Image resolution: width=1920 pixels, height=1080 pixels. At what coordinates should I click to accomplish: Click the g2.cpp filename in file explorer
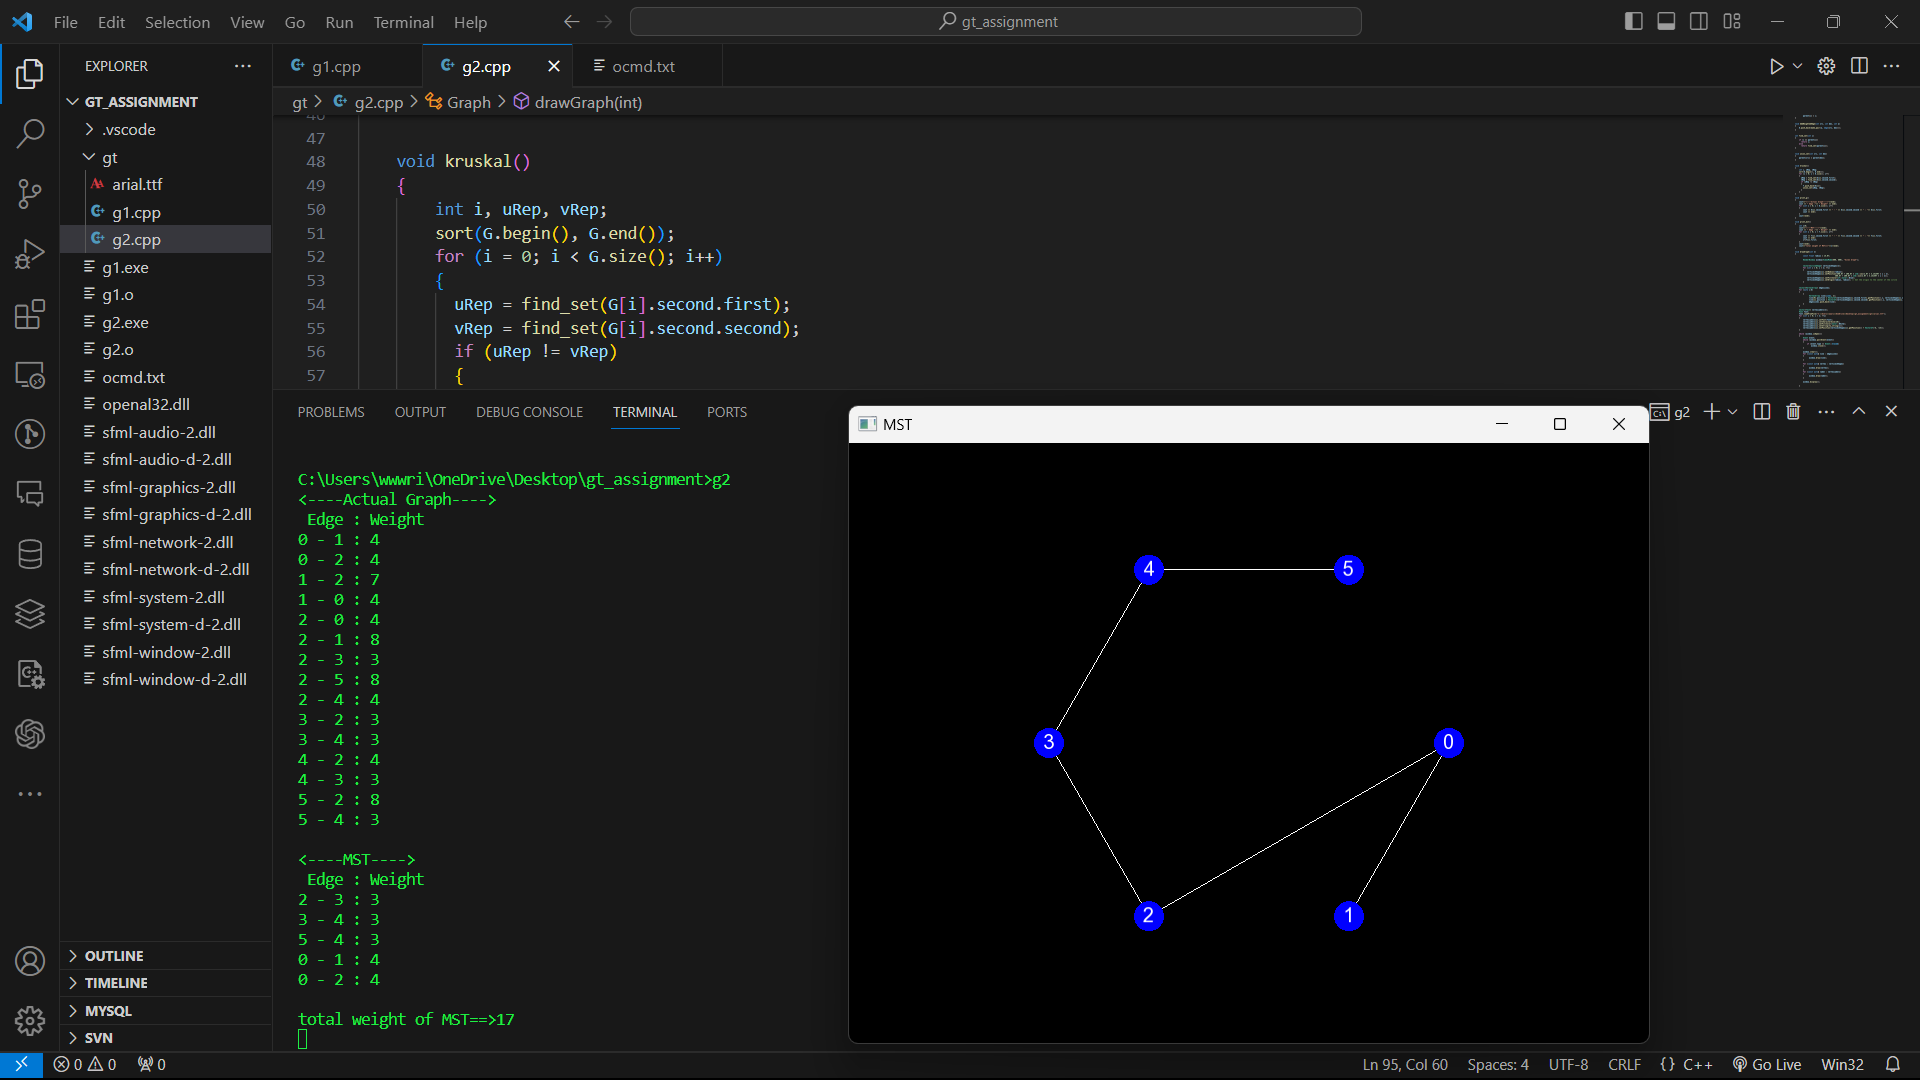coord(136,239)
